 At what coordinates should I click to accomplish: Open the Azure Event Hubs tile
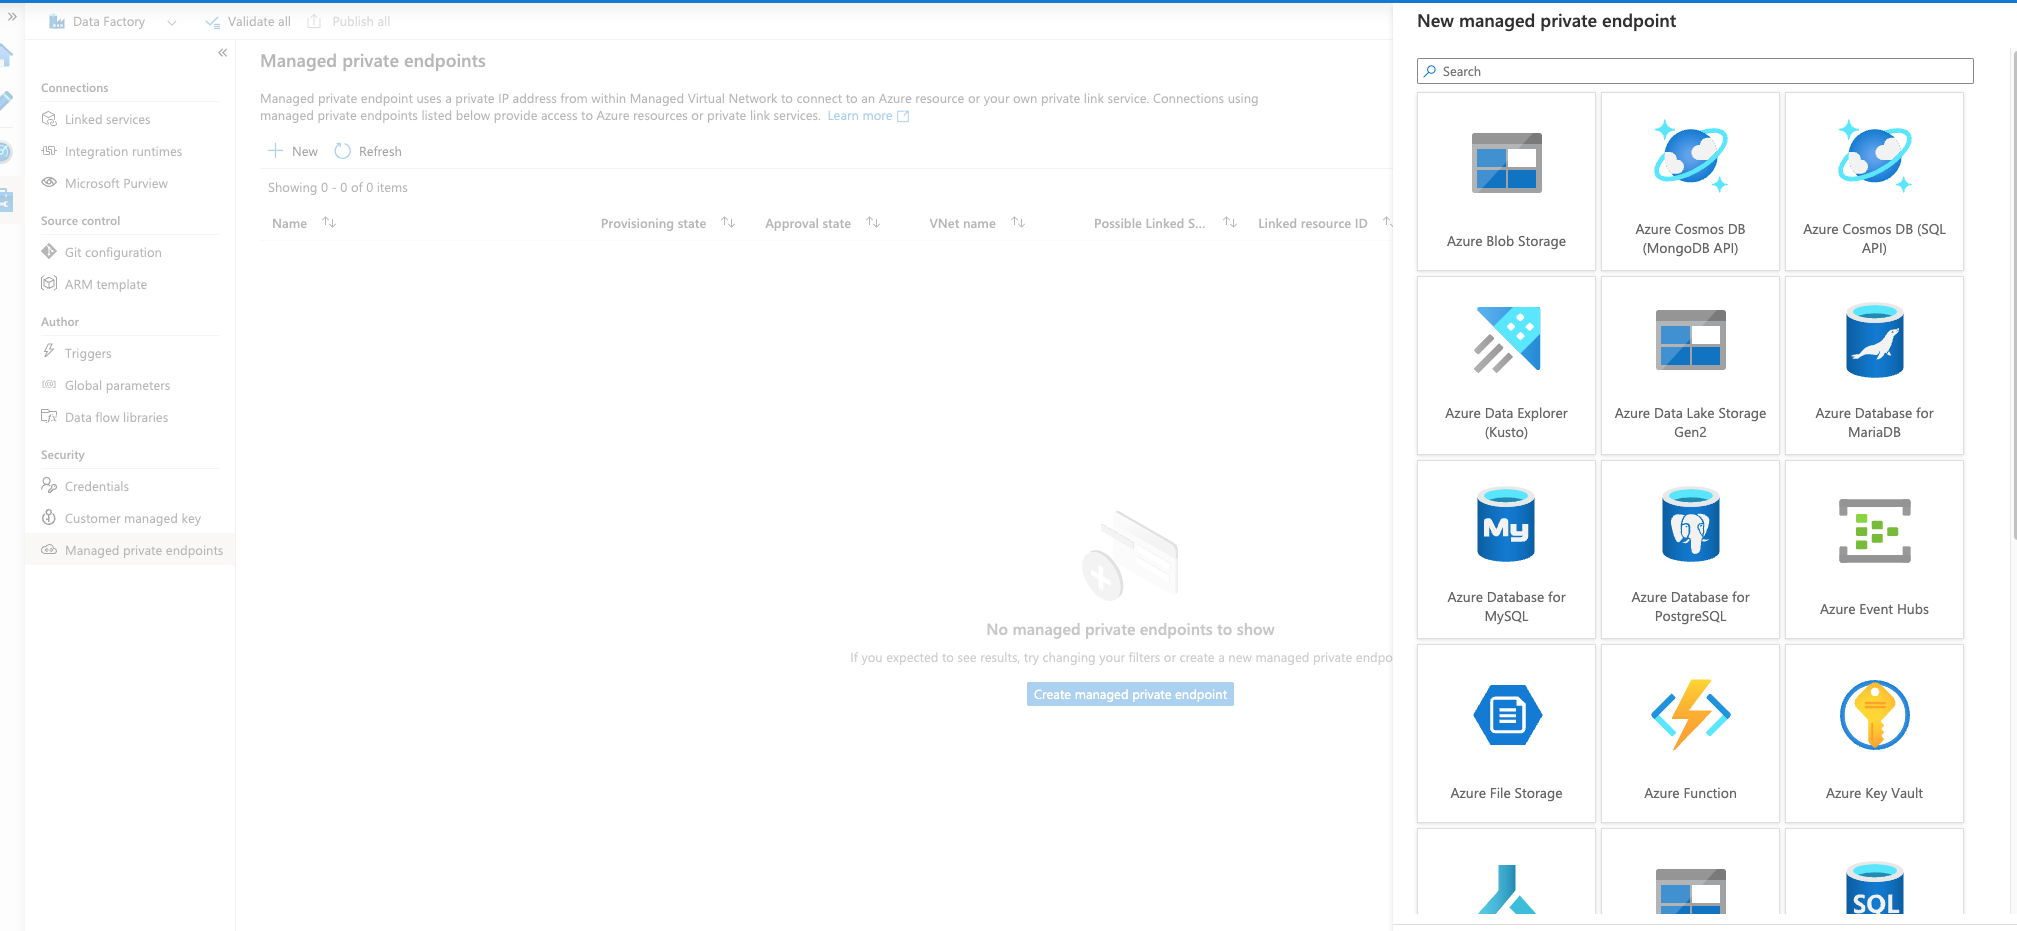click(1874, 549)
